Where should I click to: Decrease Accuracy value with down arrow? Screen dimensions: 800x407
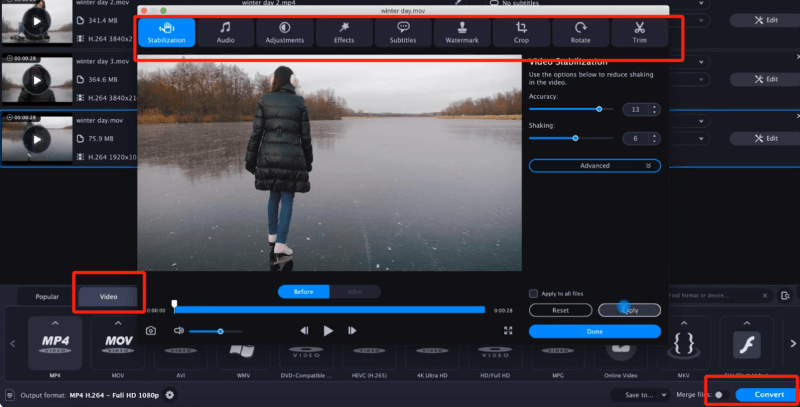pos(654,112)
